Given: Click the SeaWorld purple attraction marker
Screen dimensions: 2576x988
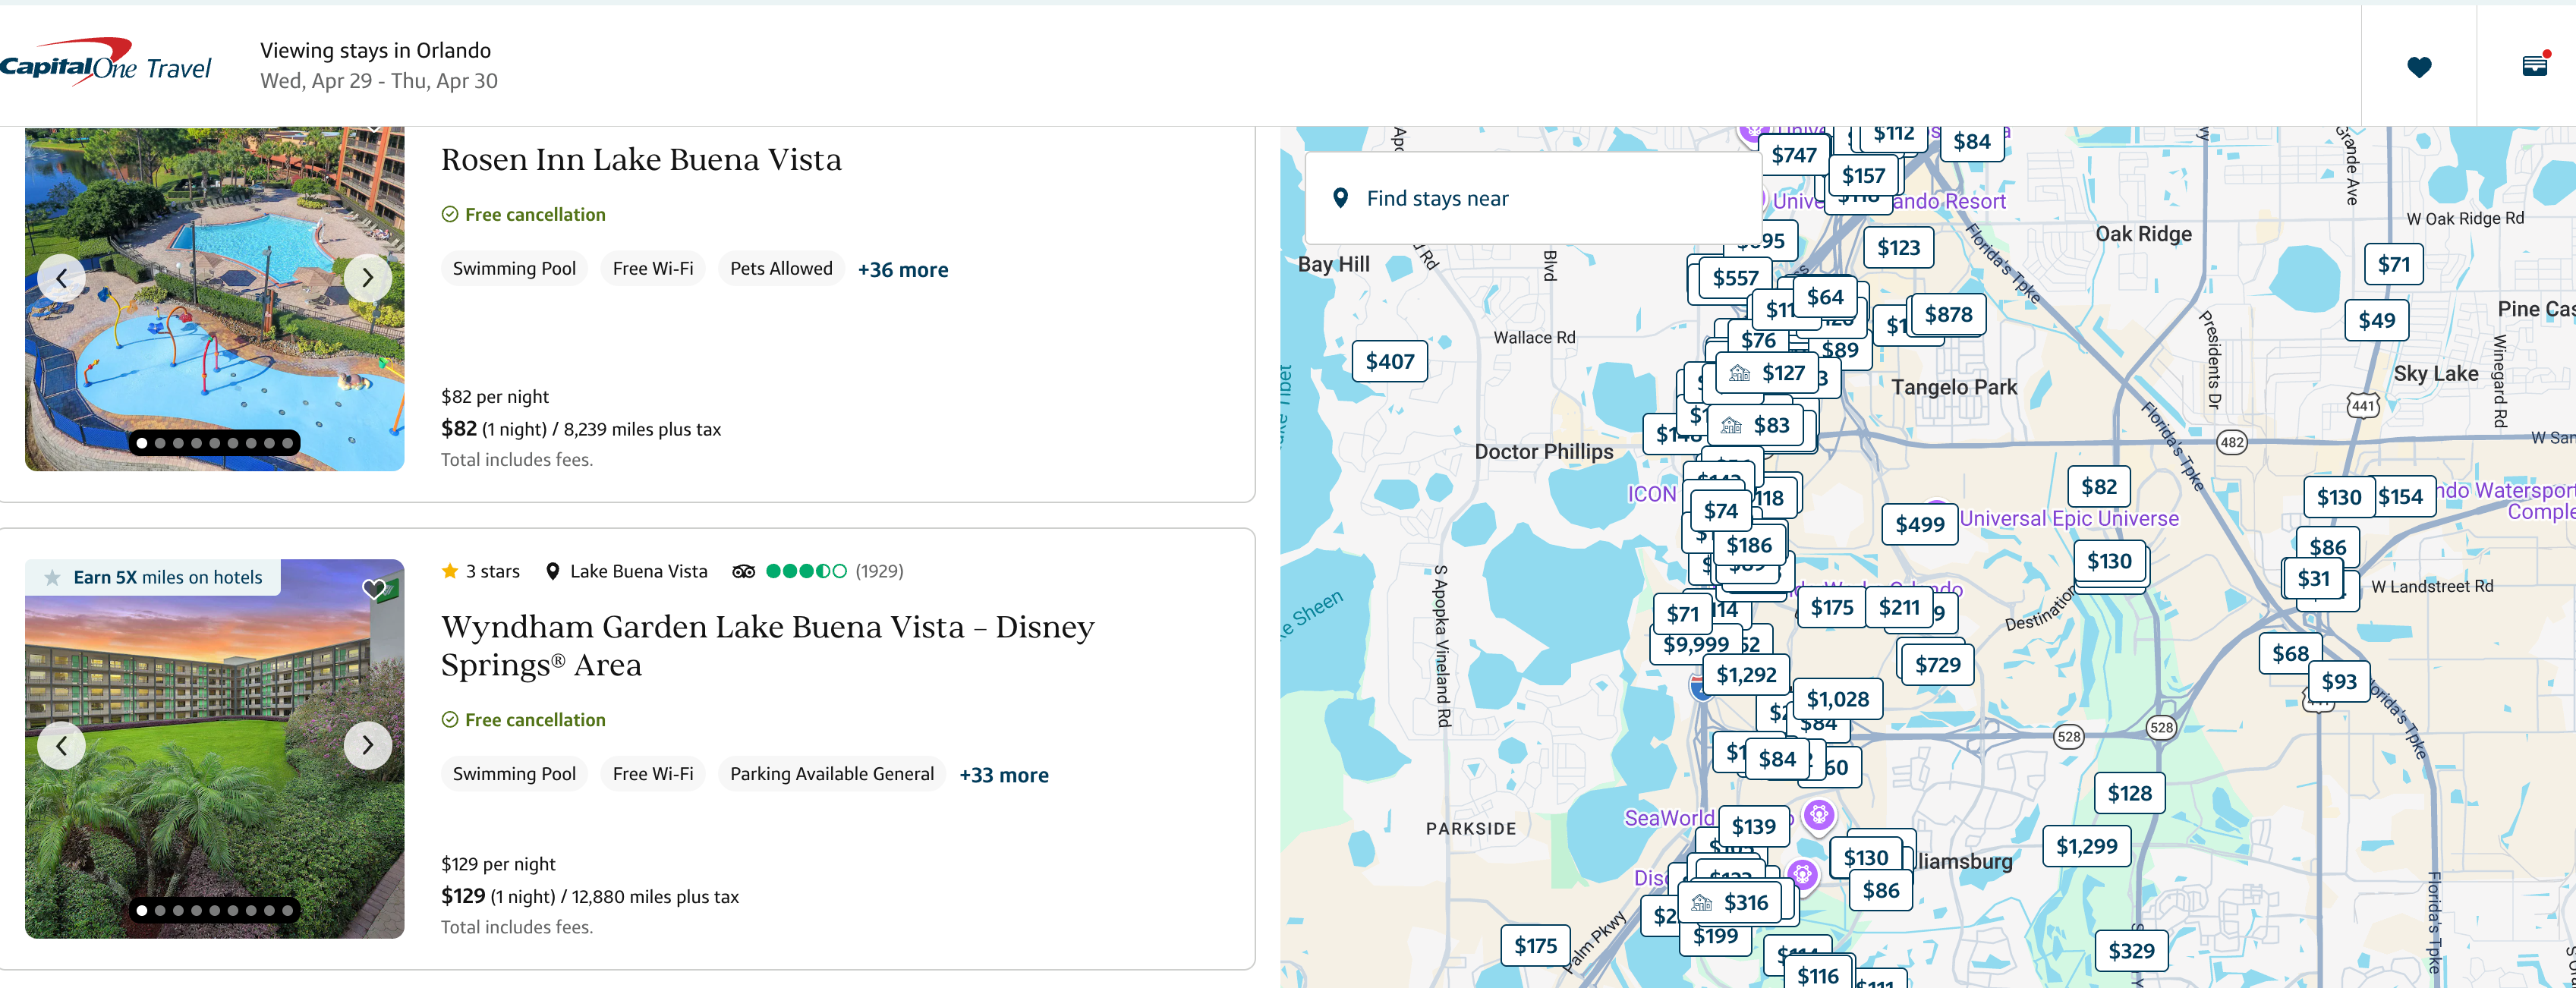Looking at the screenshot, I should (1818, 814).
